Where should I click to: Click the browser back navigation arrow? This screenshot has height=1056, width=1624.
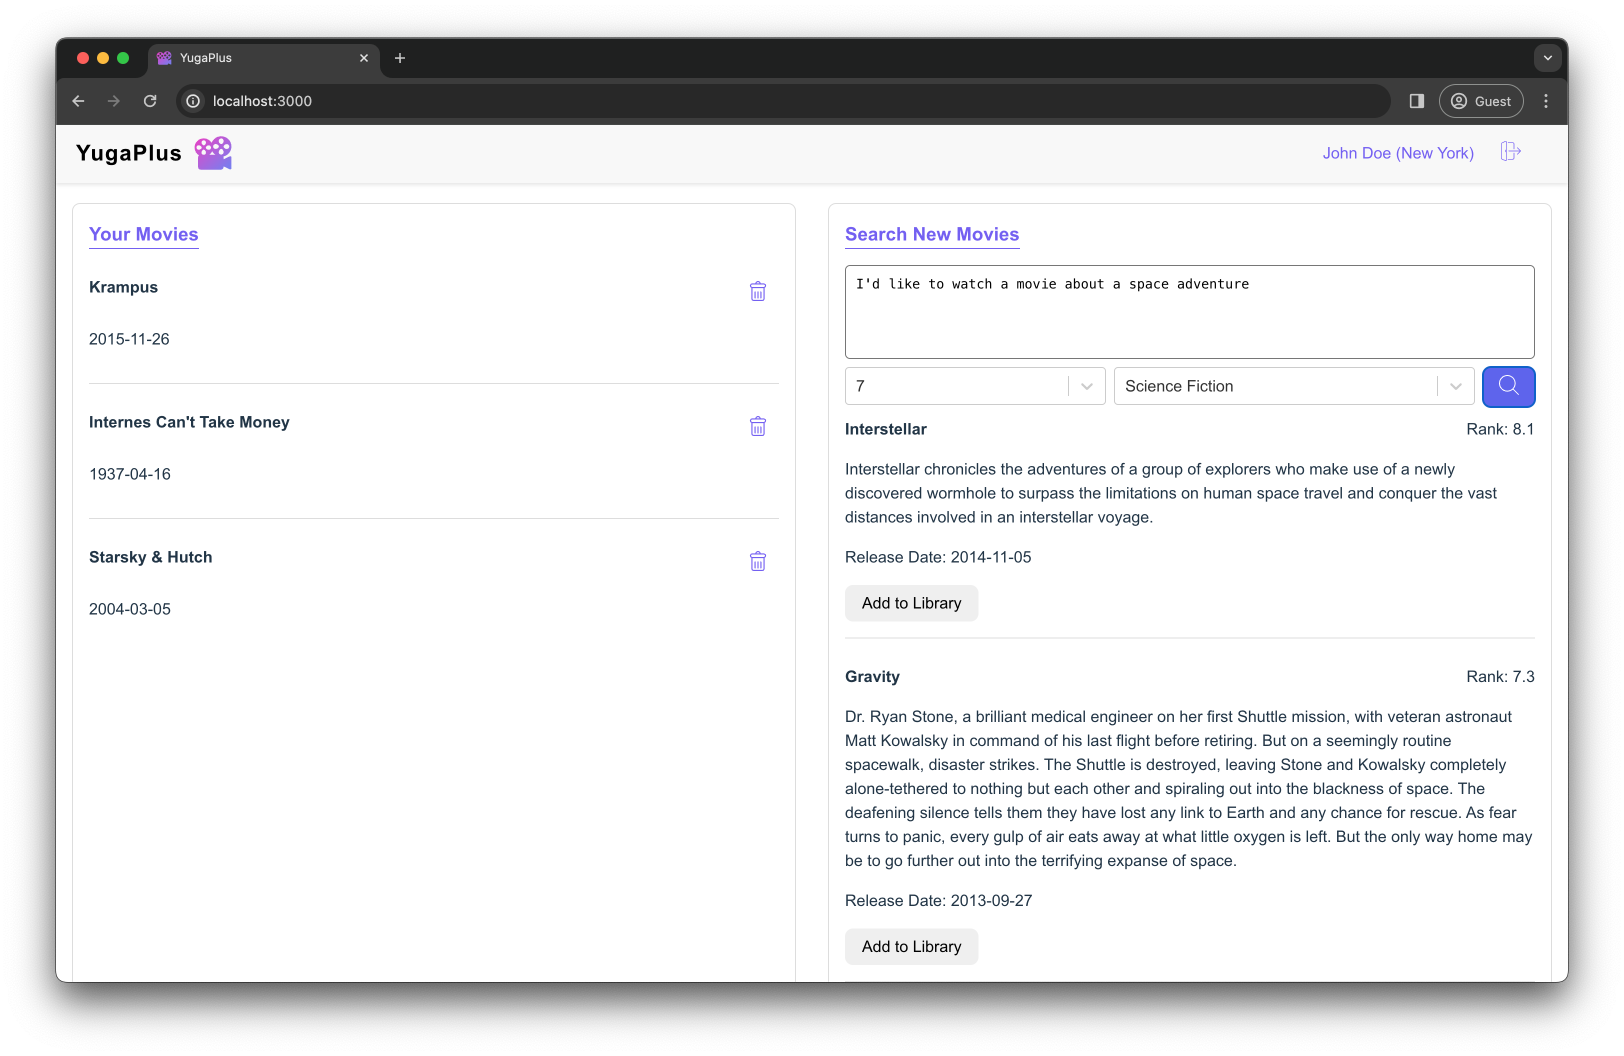78,101
